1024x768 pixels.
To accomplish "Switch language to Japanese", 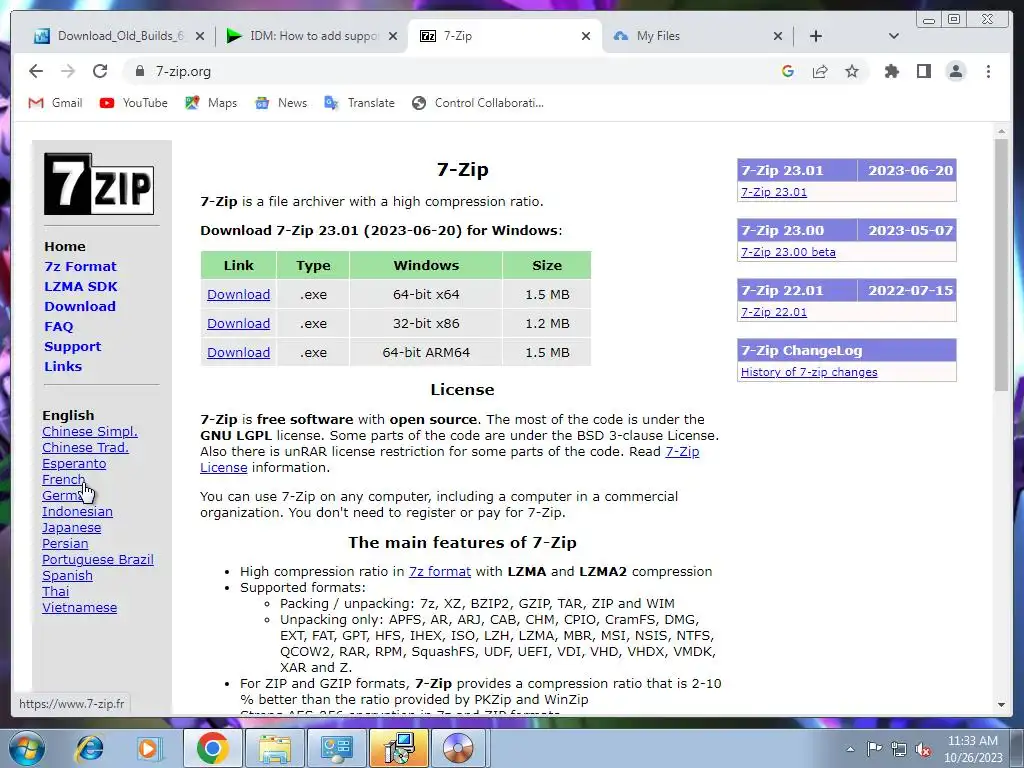I will (71, 528).
